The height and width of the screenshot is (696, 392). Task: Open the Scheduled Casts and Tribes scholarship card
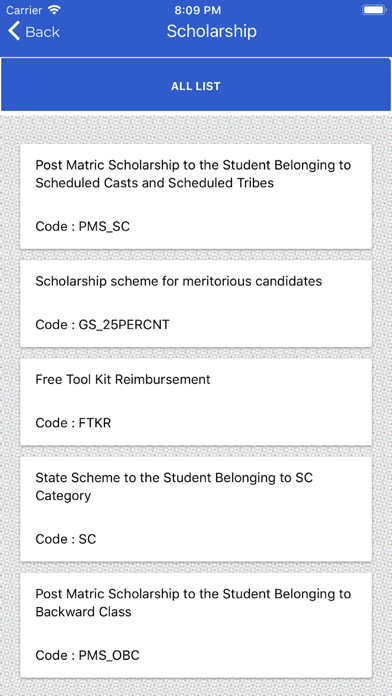coord(196,196)
